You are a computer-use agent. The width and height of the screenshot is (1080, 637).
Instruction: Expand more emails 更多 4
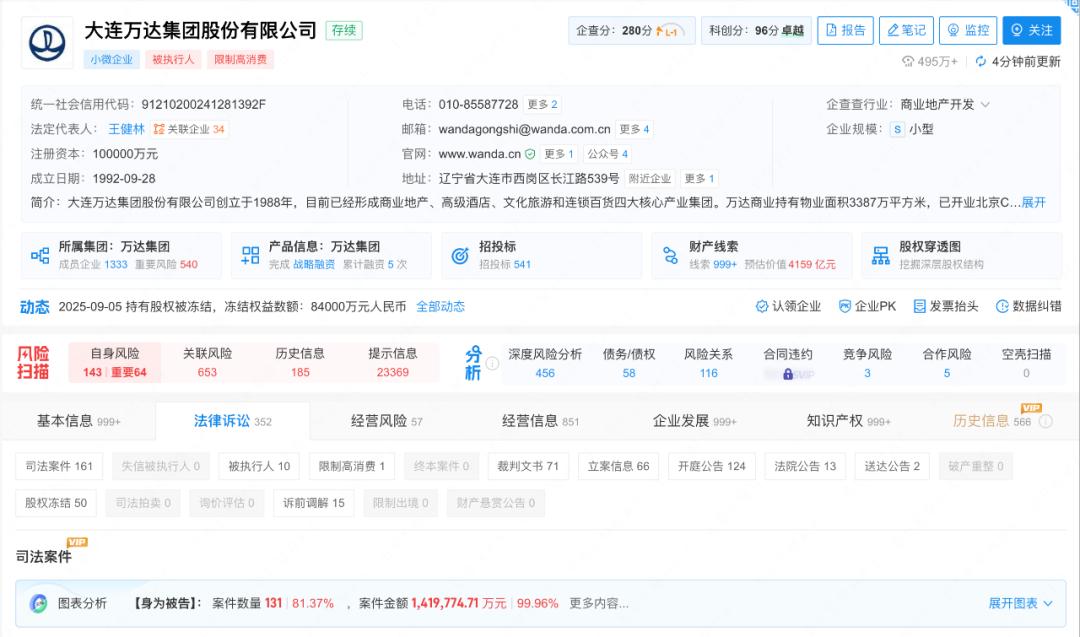pyautogui.click(x=634, y=129)
